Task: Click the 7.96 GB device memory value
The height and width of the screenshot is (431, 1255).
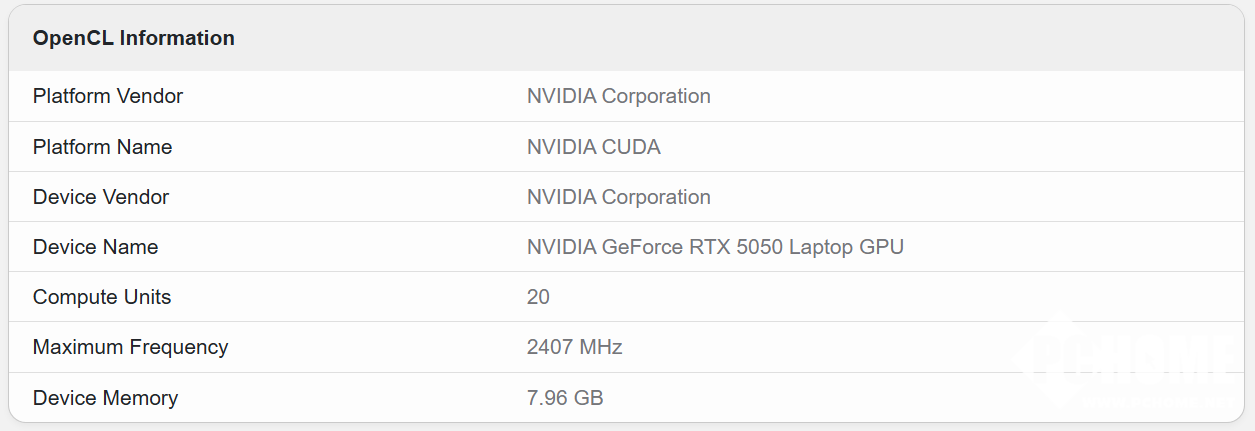Action: (565, 398)
